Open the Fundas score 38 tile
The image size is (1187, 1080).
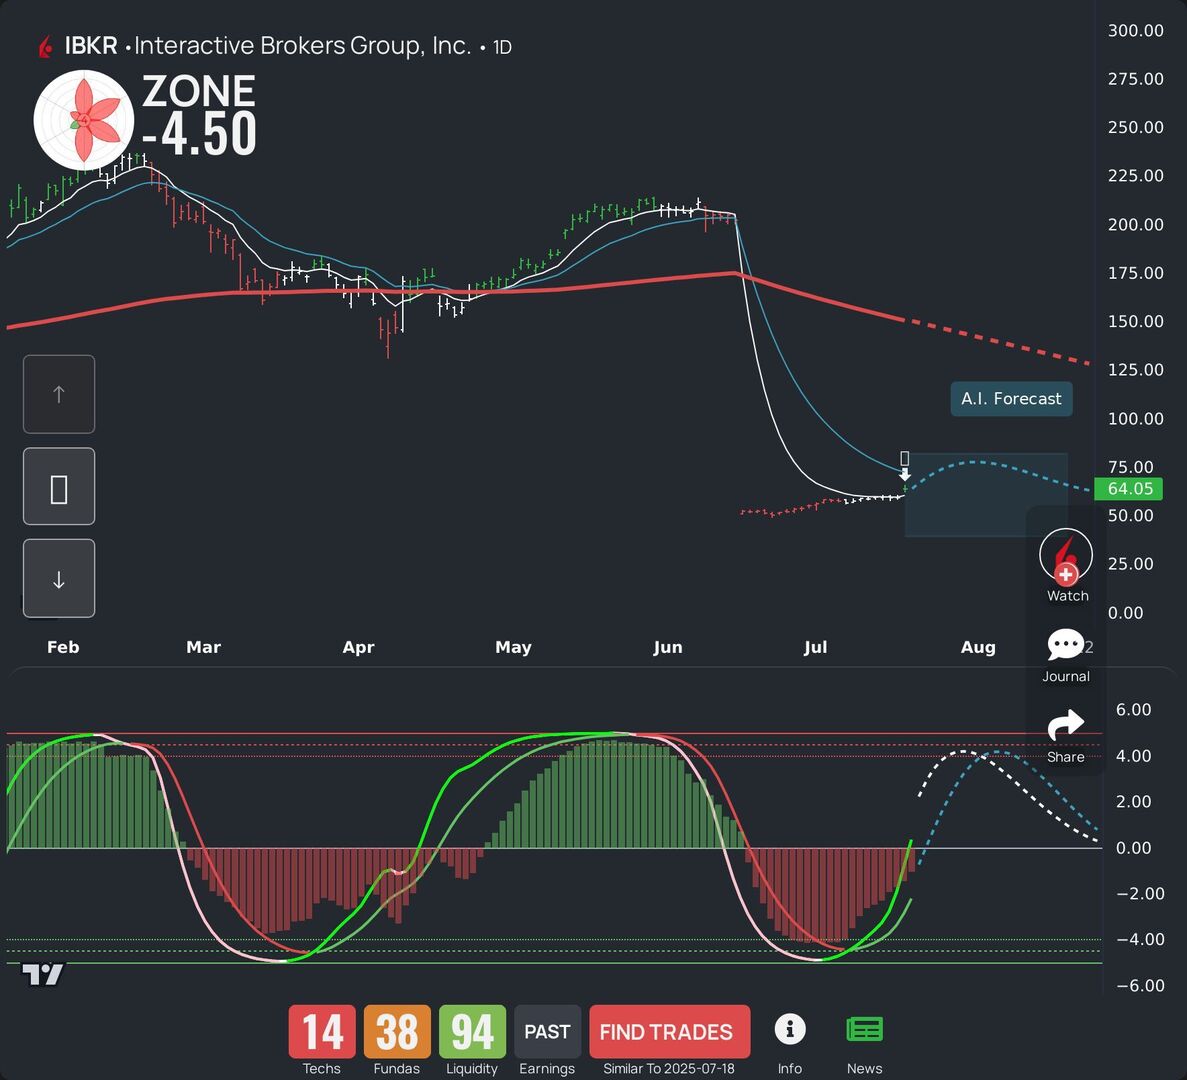click(x=397, y=1032)
